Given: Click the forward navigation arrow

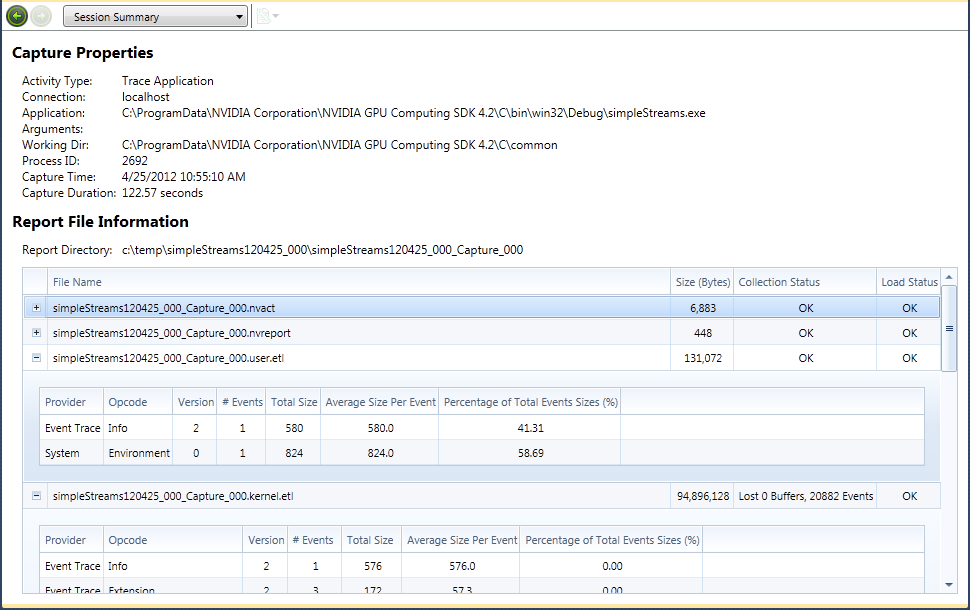Looking at the screenshot, I should [x=41, y=16].
